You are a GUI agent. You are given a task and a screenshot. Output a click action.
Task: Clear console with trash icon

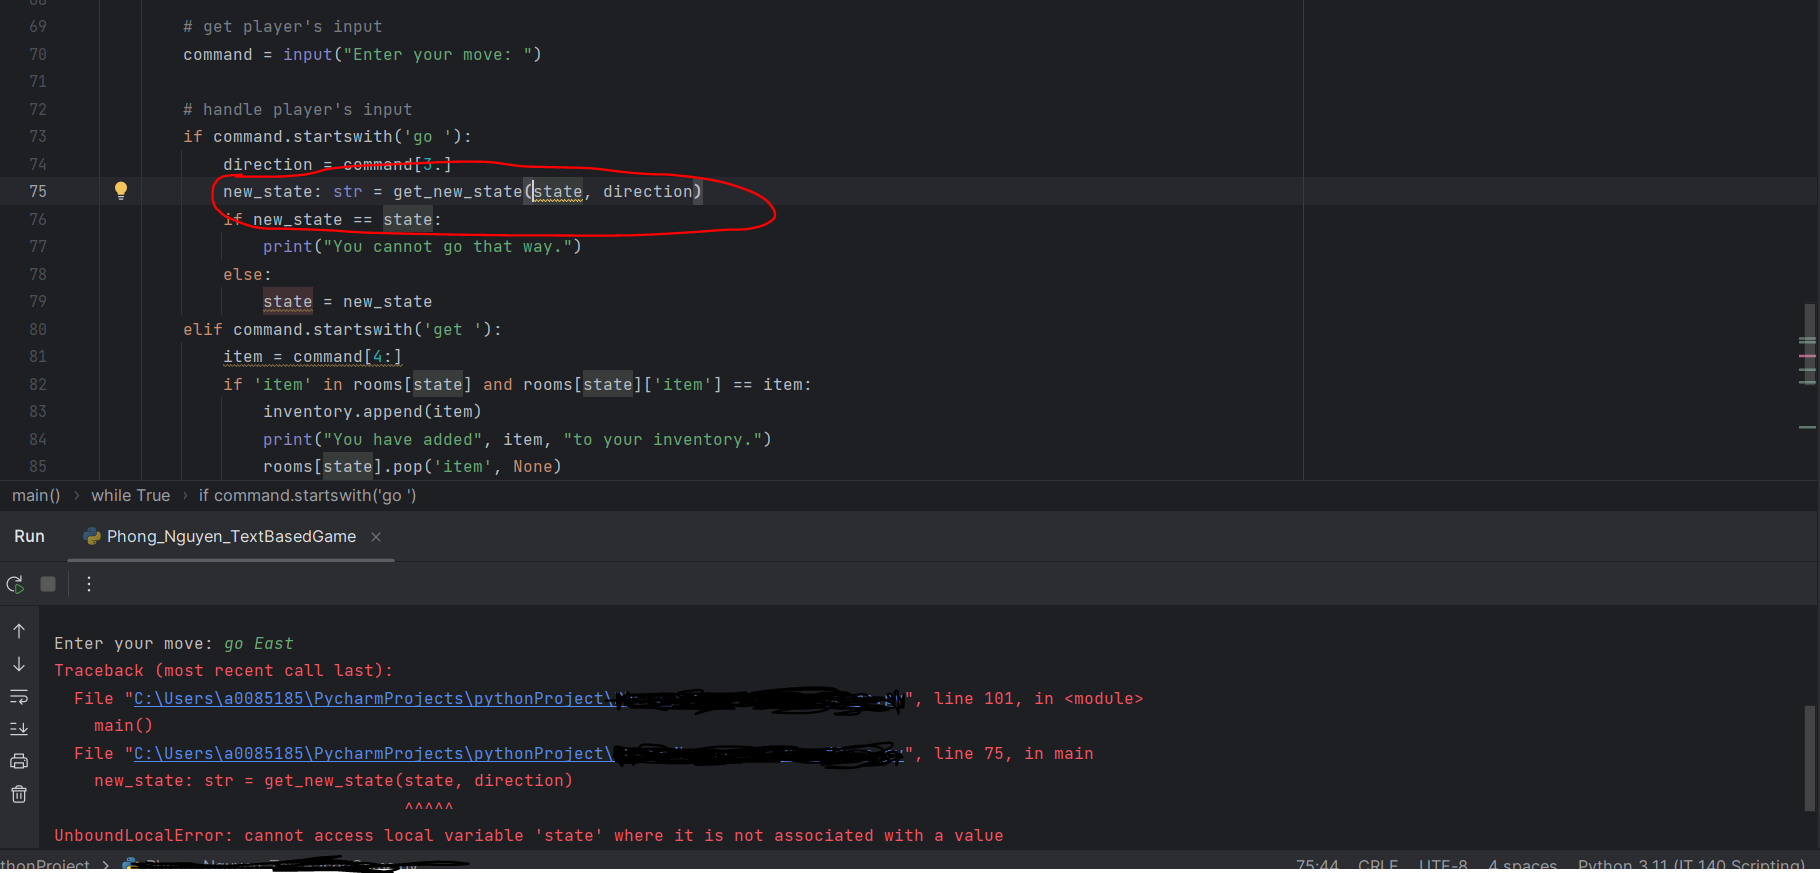click(19, 794)
